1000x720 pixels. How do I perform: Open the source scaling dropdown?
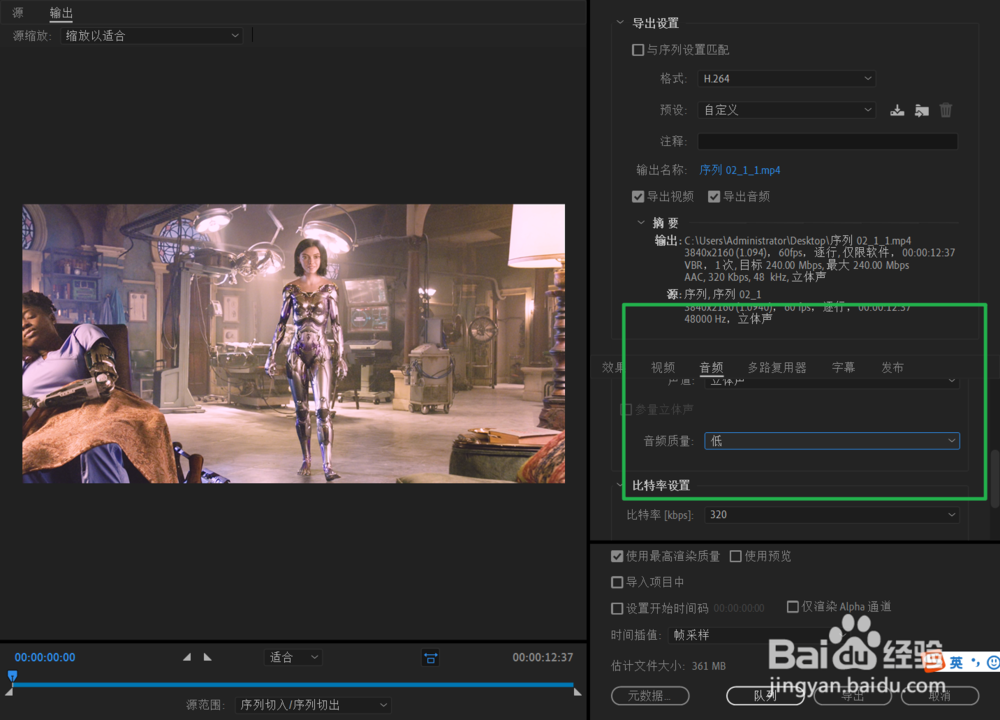(x=152, y=36)
